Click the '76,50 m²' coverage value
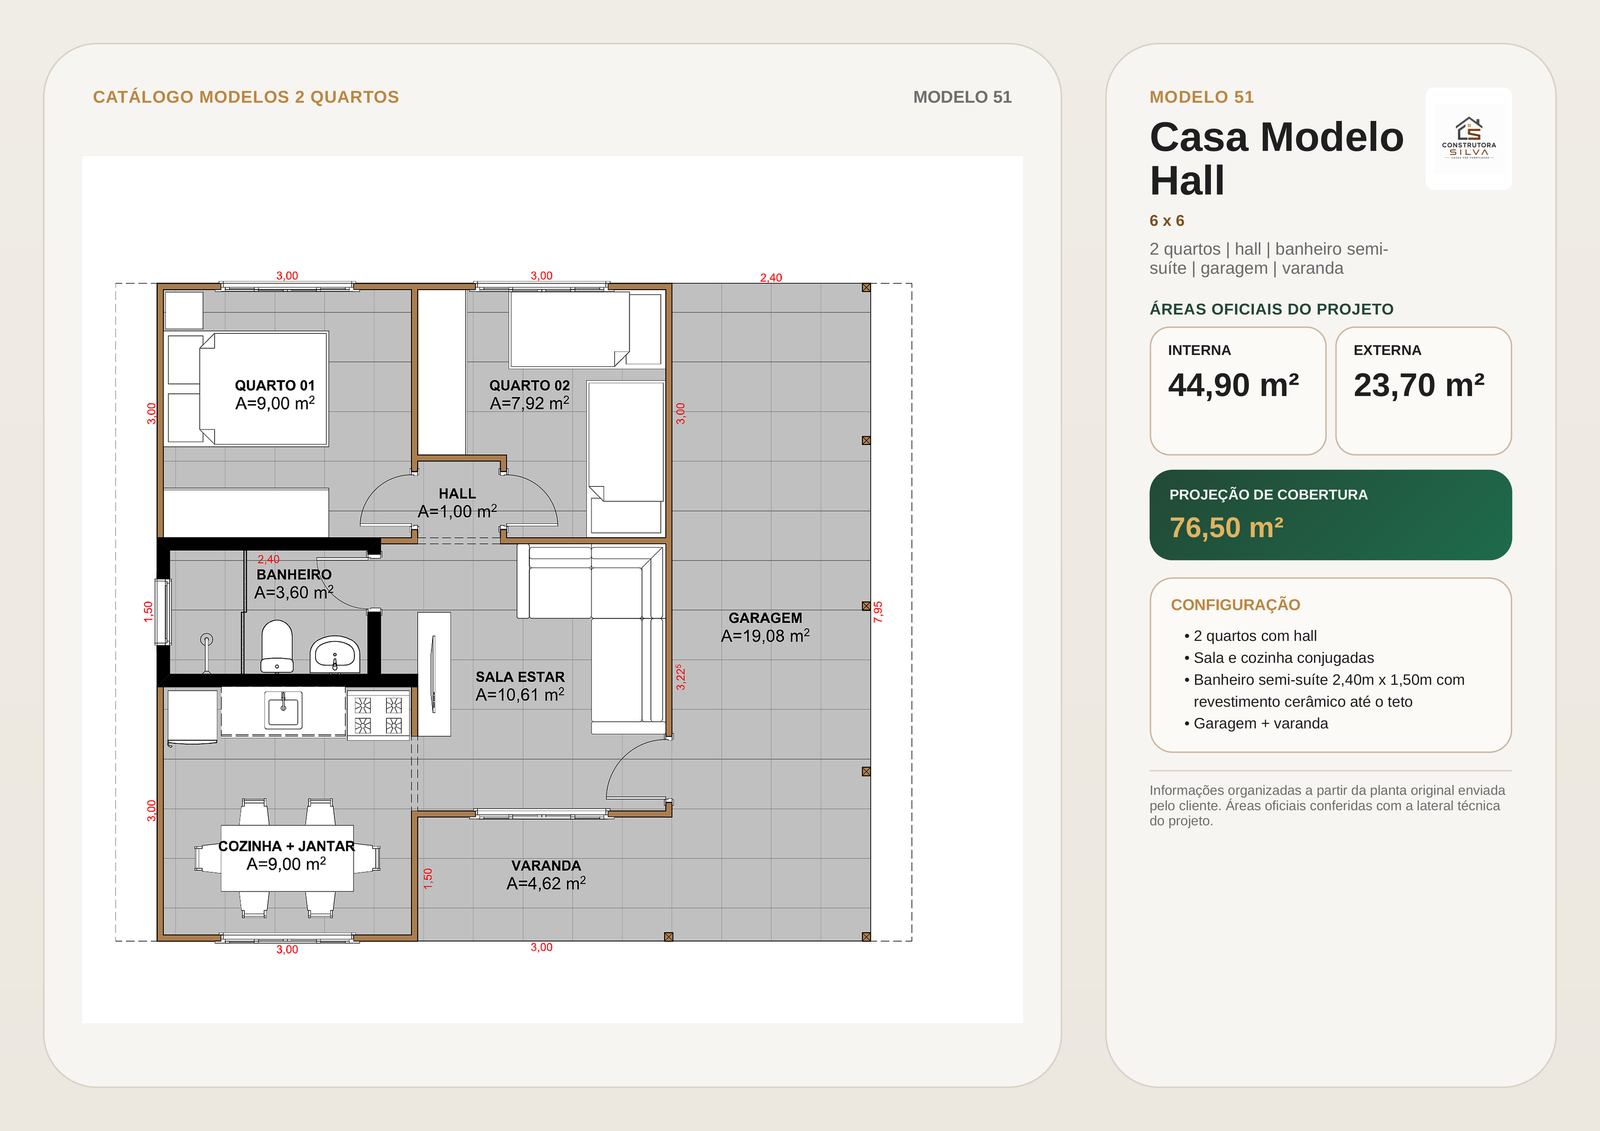The height and width of the screenshot is (1131, 1600). point(1226,528)
